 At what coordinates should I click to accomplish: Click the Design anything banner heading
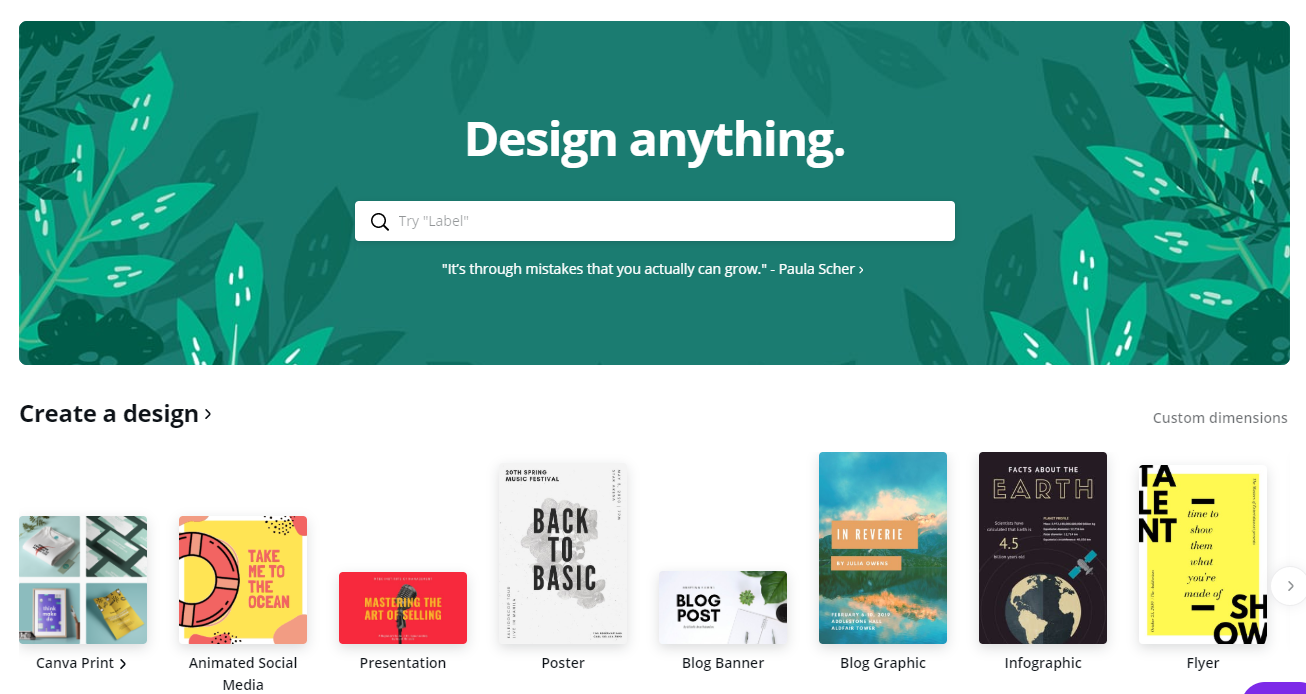click(655, 139)
